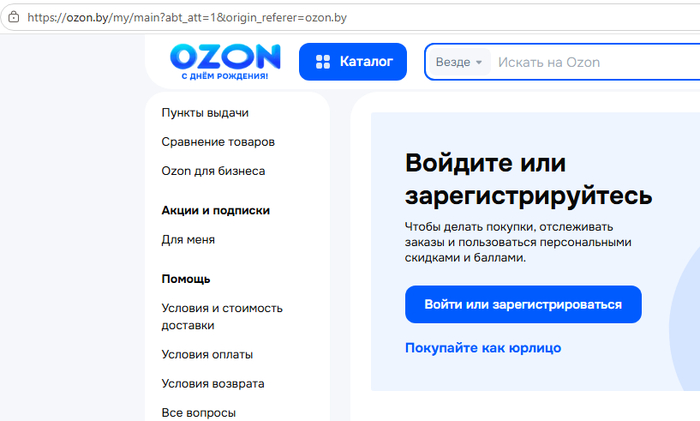Screen dimensions: 700x421
Task: Open the Каталог button
Action: [353, 62]
